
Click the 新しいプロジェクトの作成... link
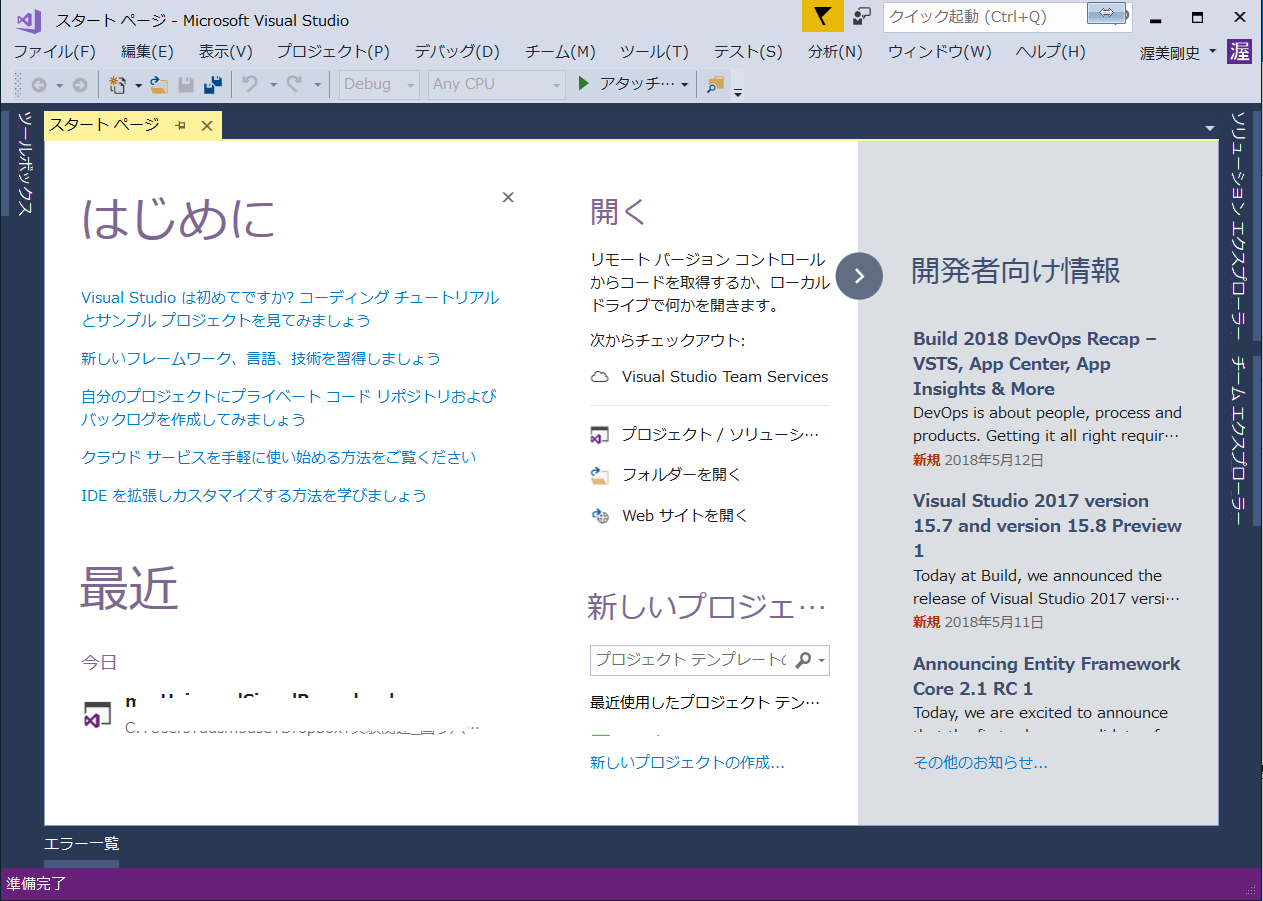click(x=687, y=763)
